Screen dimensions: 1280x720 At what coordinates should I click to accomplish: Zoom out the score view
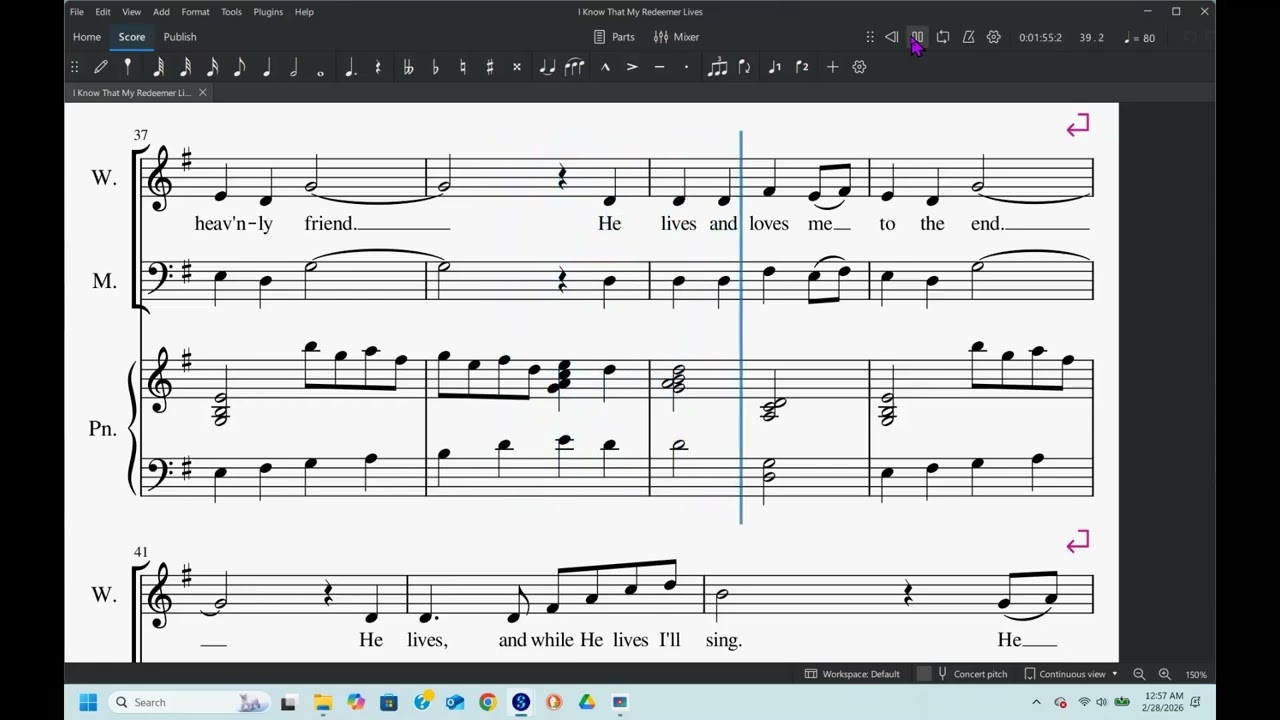[1139, 674]
